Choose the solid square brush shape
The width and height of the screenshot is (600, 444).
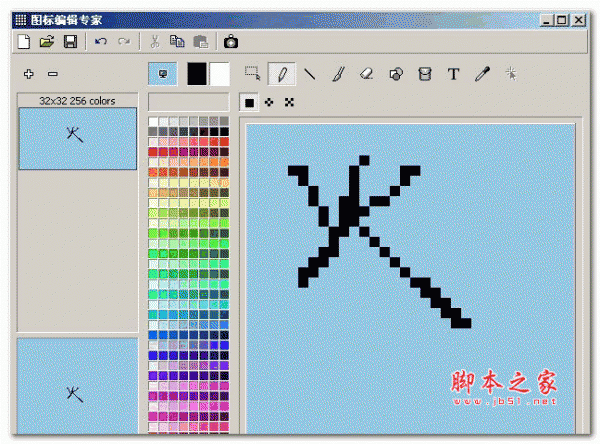coord(249,103)
